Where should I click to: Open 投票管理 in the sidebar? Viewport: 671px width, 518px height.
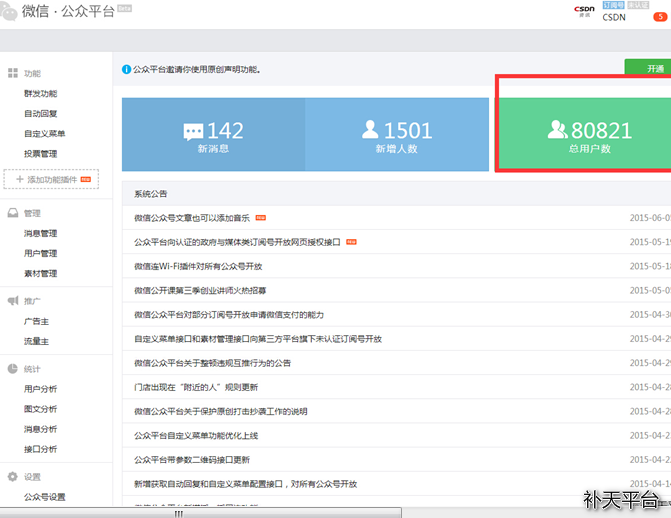point(41,154)
